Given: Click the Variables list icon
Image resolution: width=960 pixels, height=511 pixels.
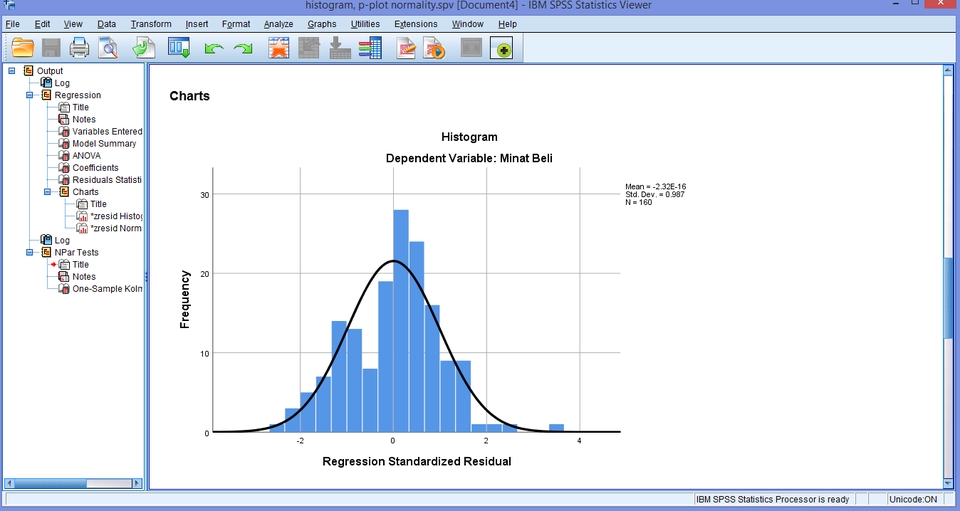Looking at the screenshot, I should coord(370,48).
